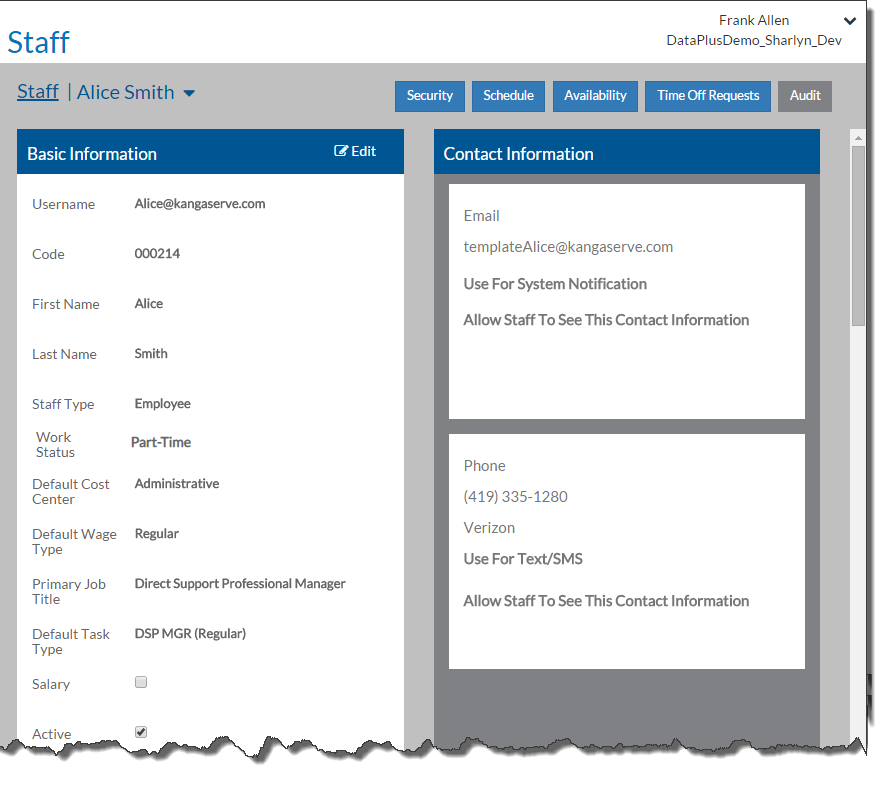Open the Security tab

coord(430,96)
